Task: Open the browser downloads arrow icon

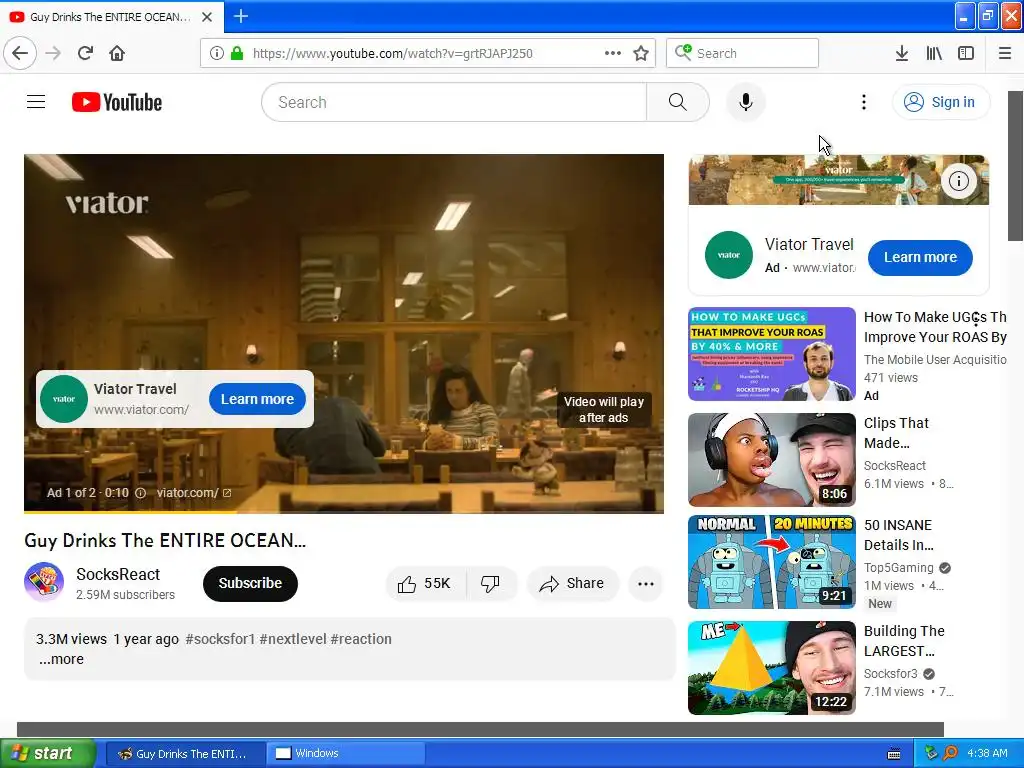Action: [x=902, y=53]
